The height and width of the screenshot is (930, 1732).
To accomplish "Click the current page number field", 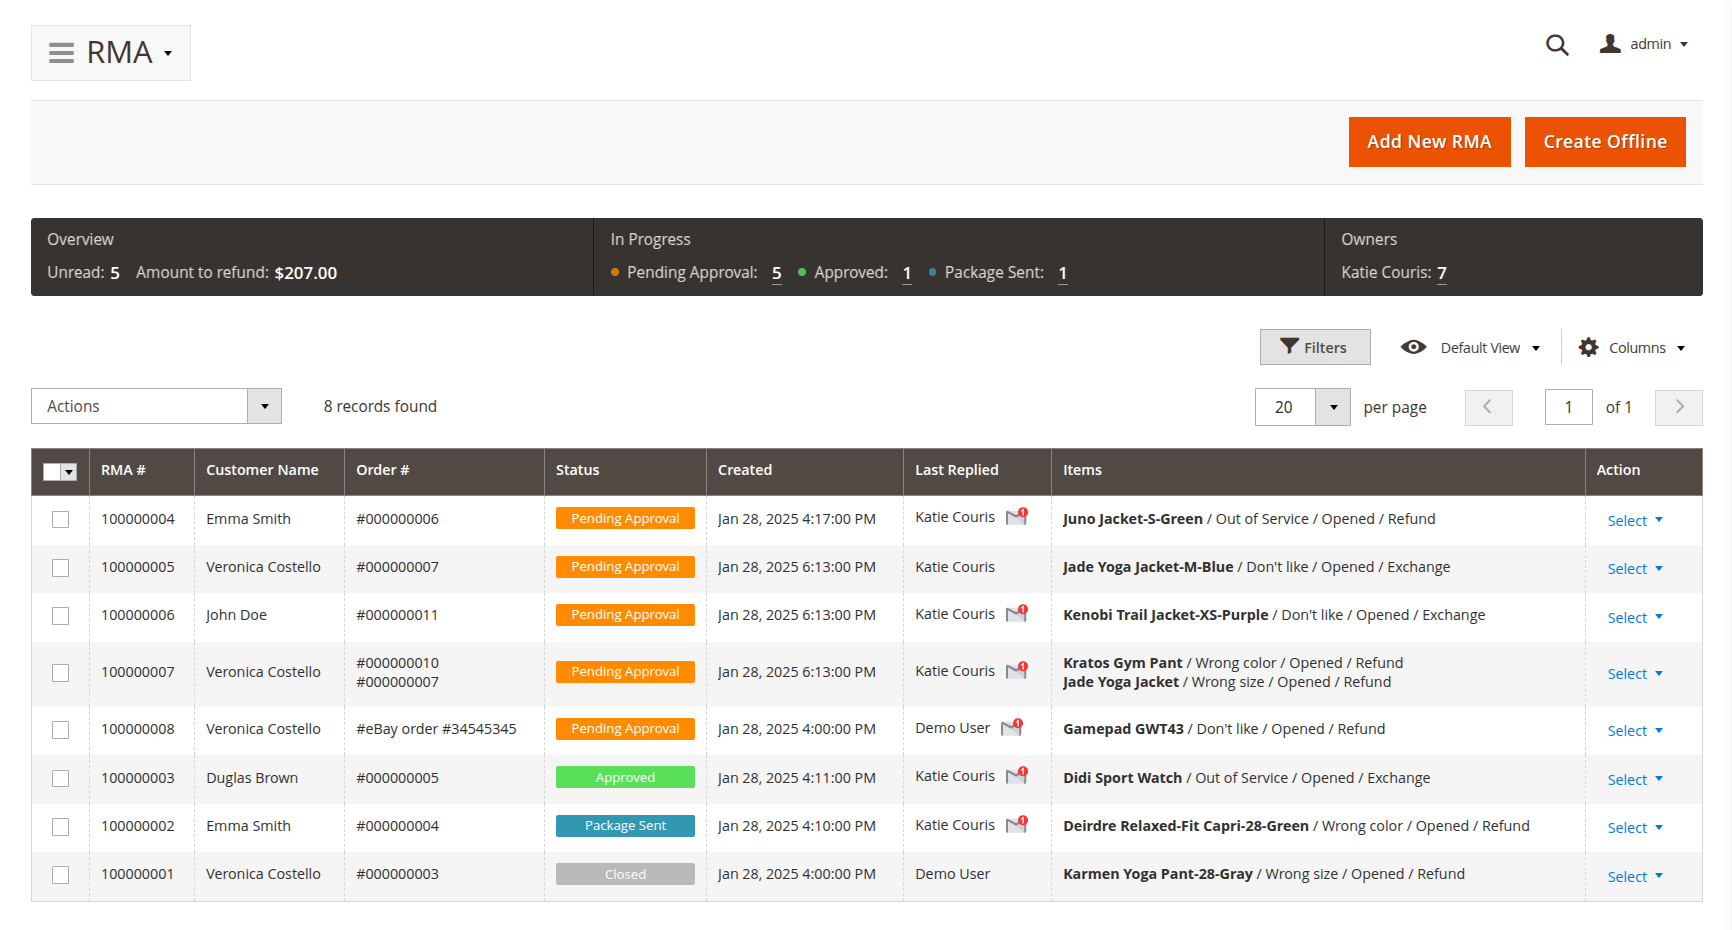I will point(1568,407).
